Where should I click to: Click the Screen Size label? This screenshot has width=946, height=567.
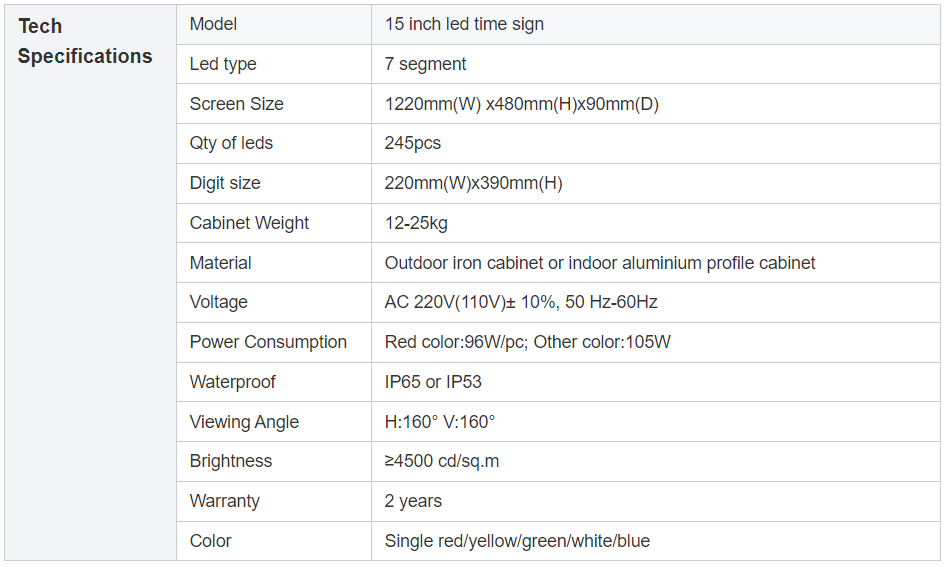pyautogui.click(x=236, y=104)
